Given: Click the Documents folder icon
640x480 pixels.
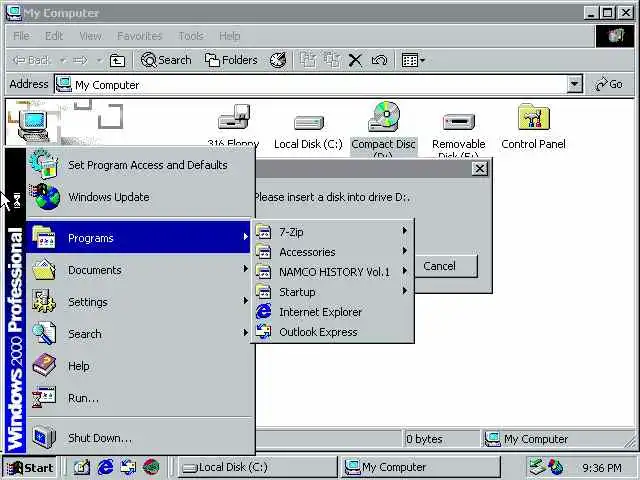Looking at the screenshot, I should tap(44, 269).
